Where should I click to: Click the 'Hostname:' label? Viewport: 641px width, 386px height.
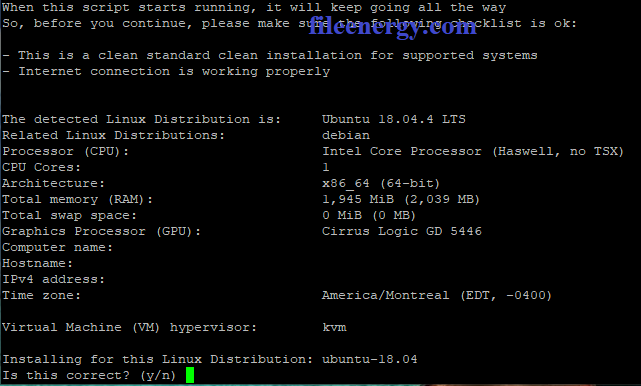pos(37,263)
